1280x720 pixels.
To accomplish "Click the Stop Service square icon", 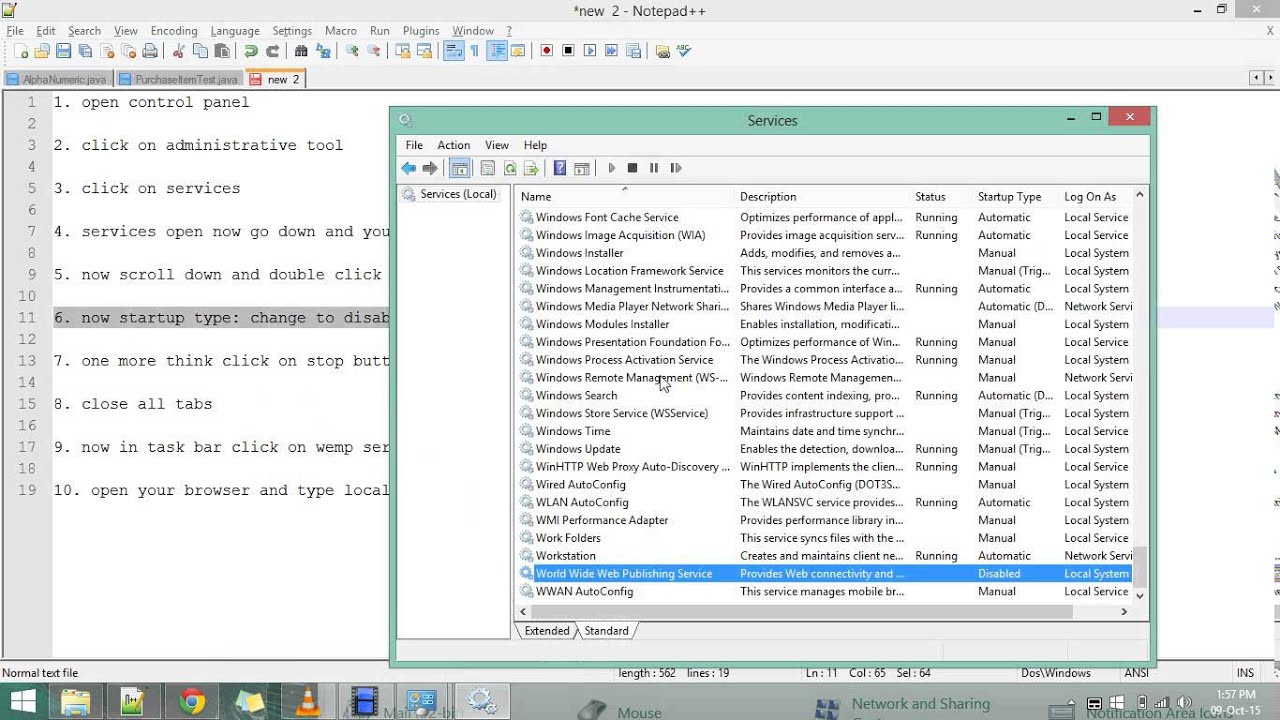I will click(x=632, y=168).
